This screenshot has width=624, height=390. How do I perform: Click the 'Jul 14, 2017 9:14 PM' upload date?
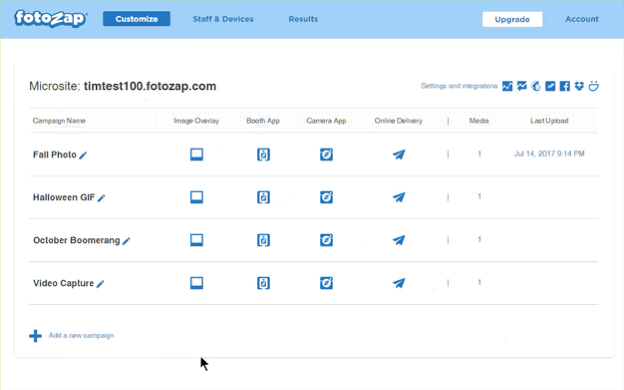549,154
